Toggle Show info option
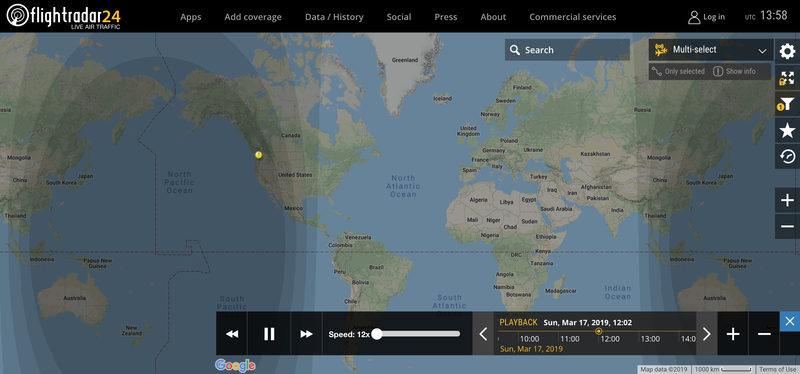The image size is (800, 374). (x=734, y=71)
